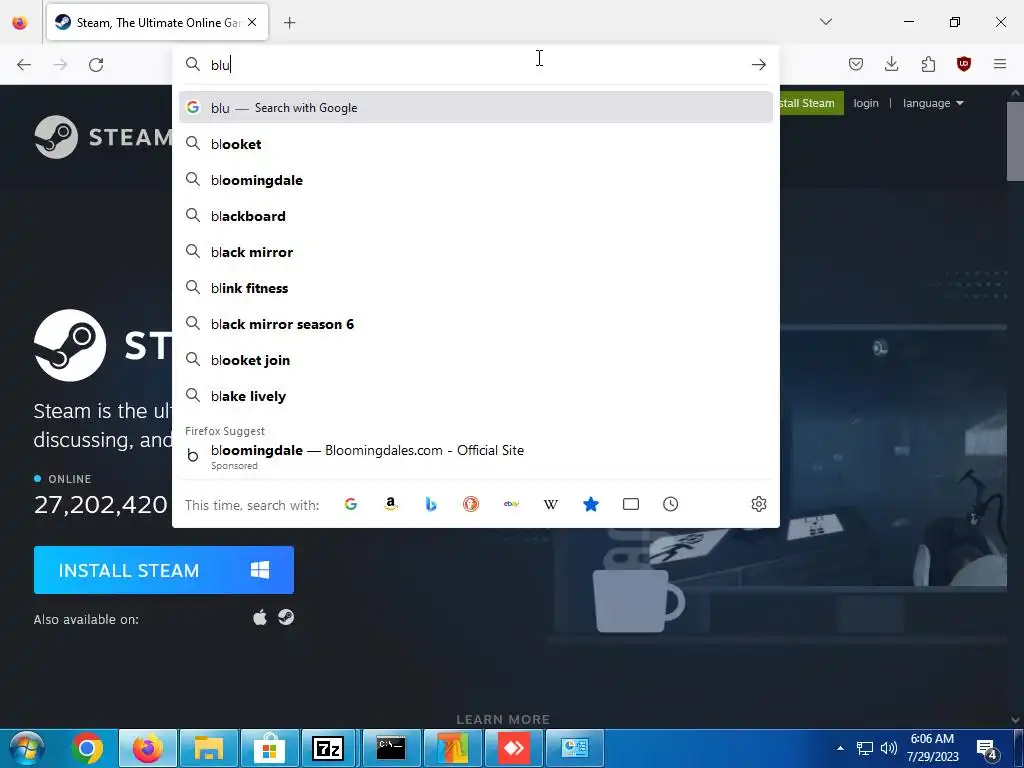Open the volume speaker tray icon

[x=888, y=748]
